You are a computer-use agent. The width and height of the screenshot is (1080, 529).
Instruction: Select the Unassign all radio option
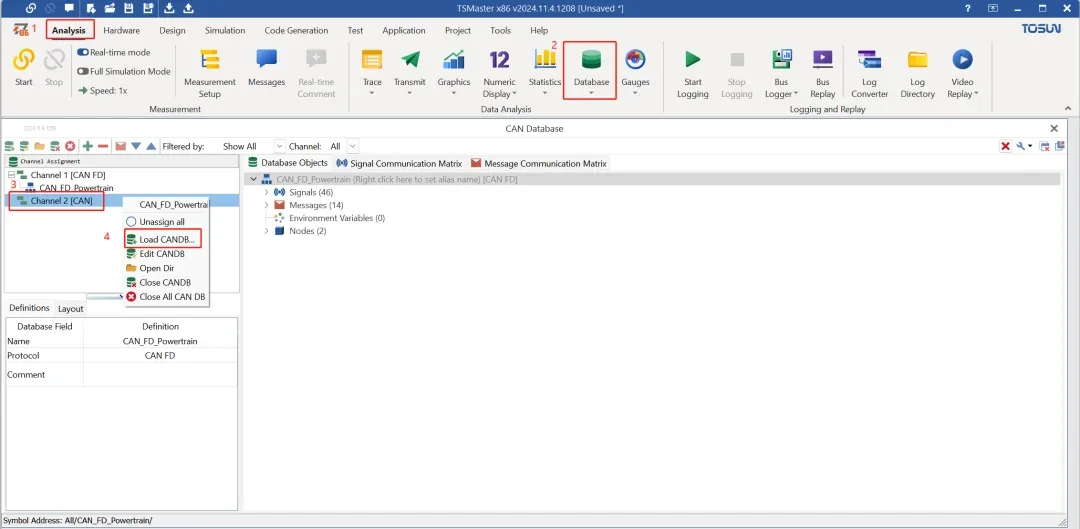(x=131, y=222)
